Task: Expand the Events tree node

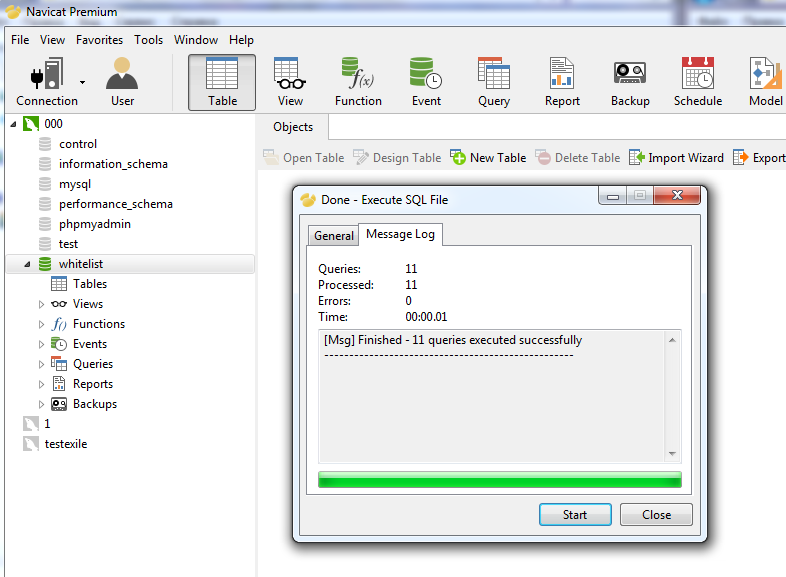Action: pos(42,344)
